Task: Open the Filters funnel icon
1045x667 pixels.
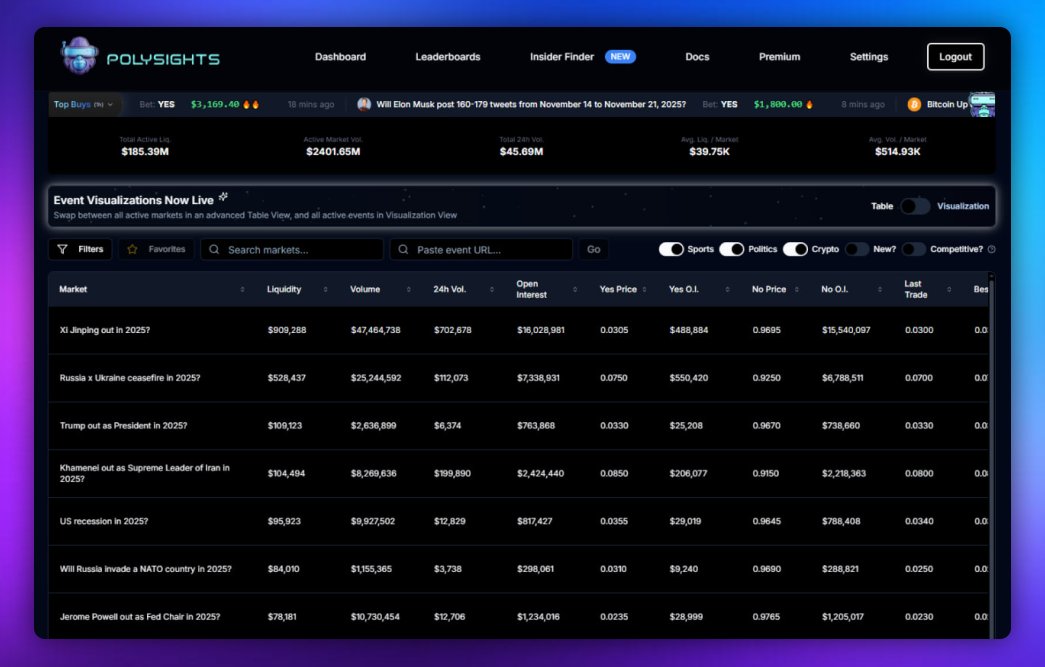Action: click(65, 249)
